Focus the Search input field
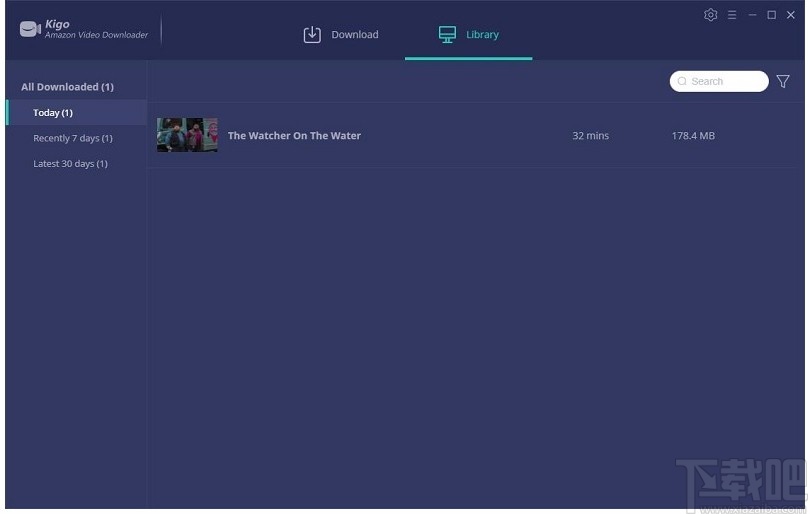 click(x=719, y=81)
